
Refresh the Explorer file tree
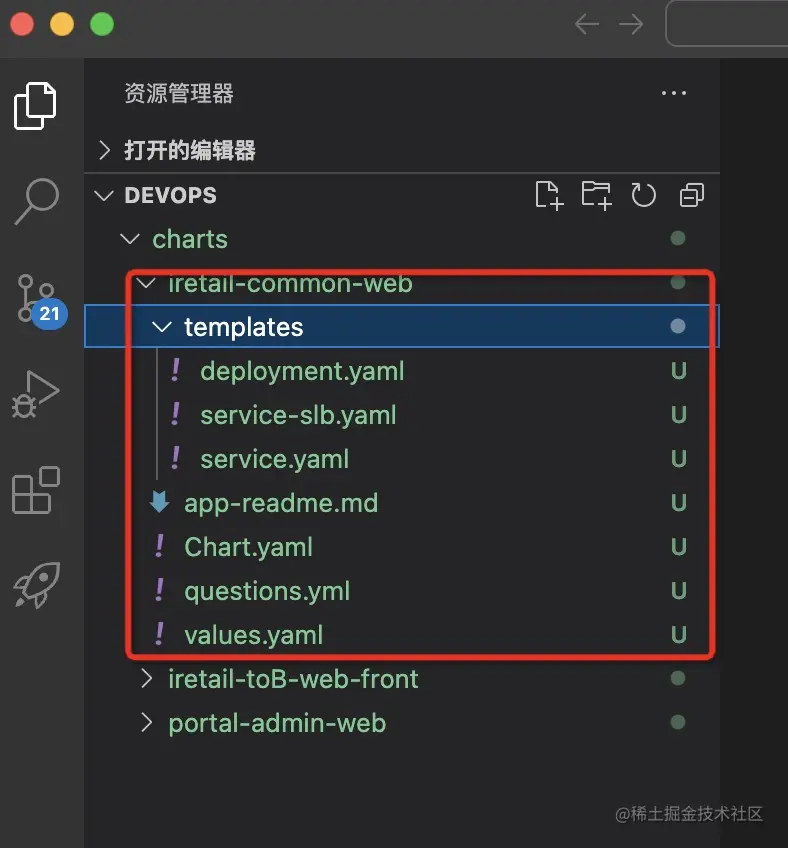644,195
